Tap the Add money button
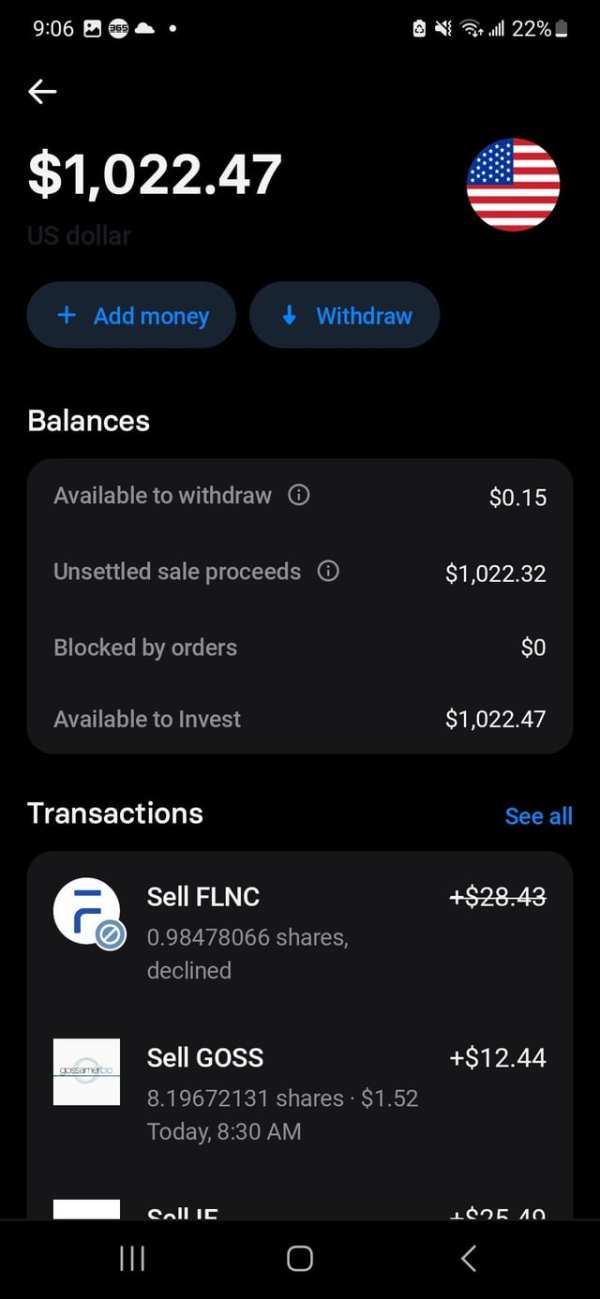Image resolution: width=600 pixels, height=1299 pixels. tap(132, 316)
